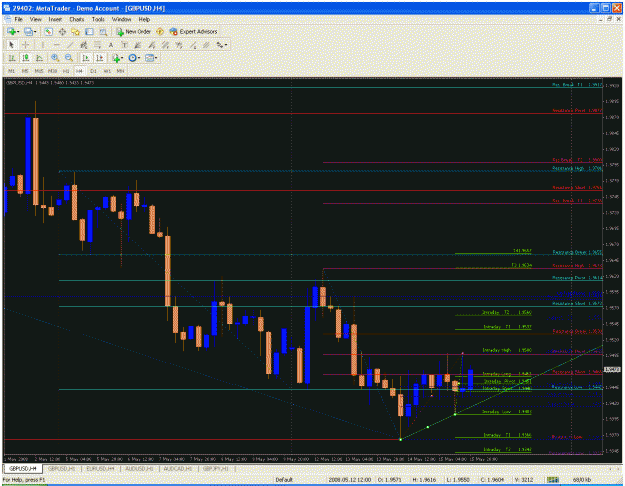The height and width of the screenshot is (486, 625).
Task: Open the Navigator favorites-folder icon
Action: (x=76, y=31)
